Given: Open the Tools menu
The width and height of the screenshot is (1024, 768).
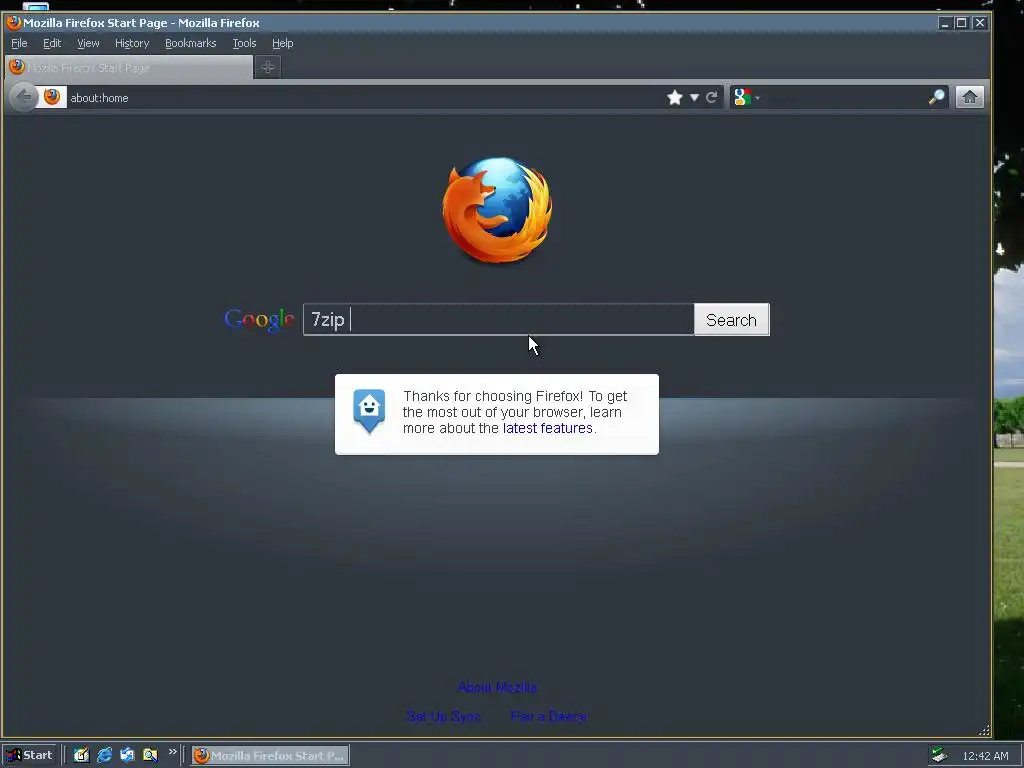Looking at the screenshot, I should tap(244, 43).
